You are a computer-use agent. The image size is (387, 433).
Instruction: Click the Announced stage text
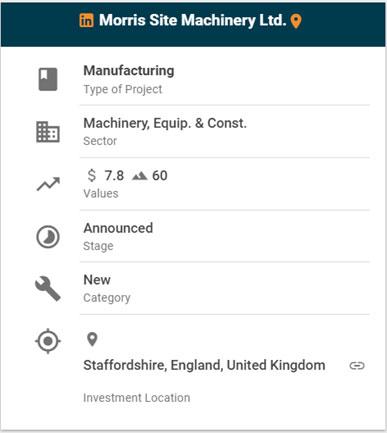pos(118,228)
